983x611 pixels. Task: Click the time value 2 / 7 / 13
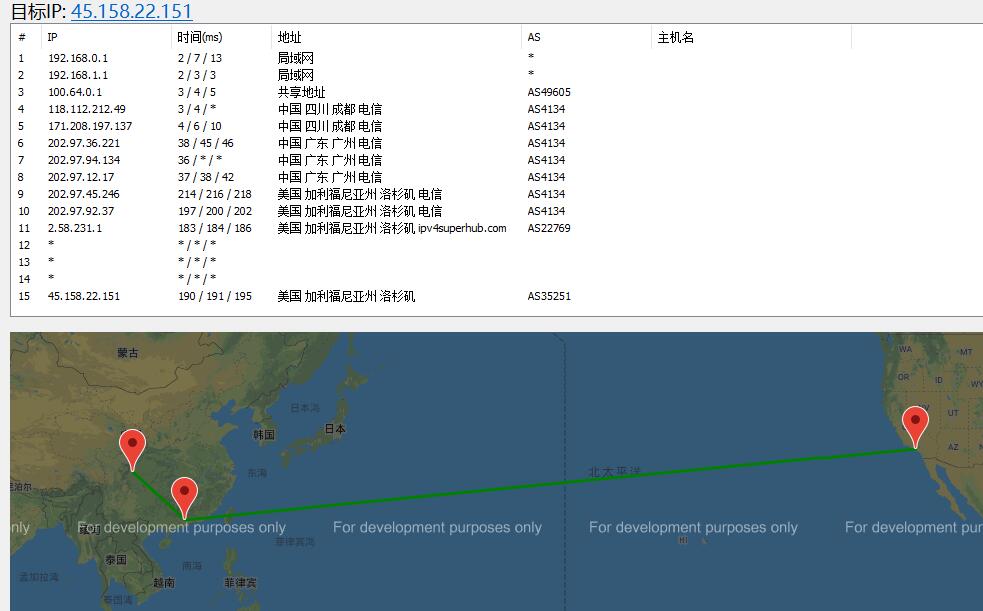pyautogui.click(x=199, y=58)
